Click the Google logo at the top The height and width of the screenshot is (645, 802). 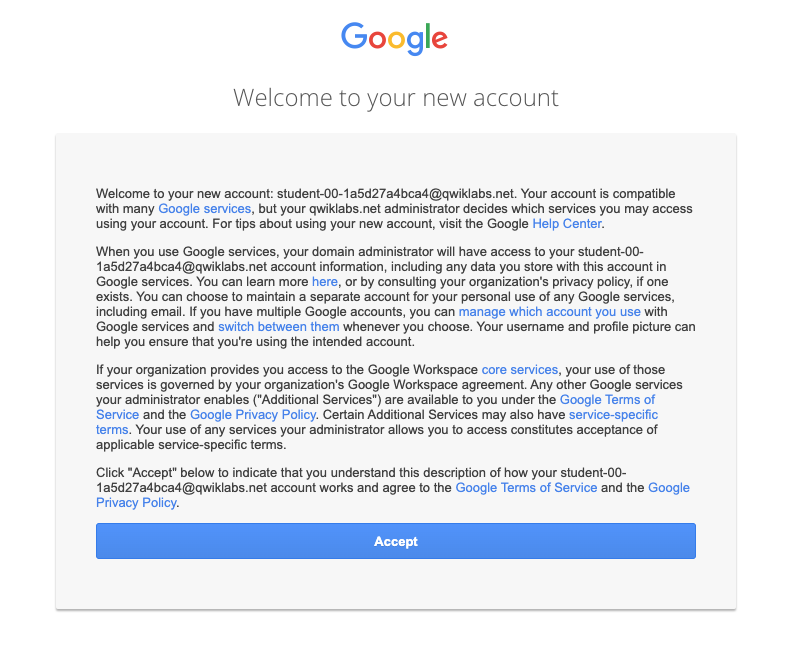point(394,38)
